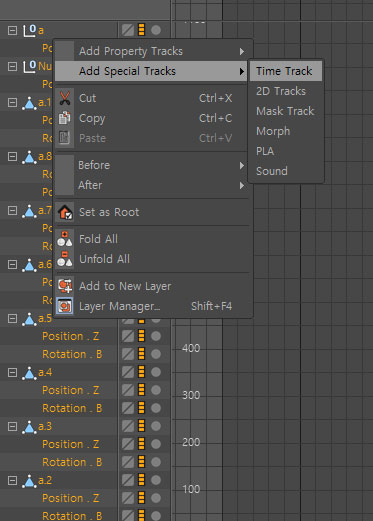Toggle layer swatch for a.4 Rotation . B

click(x=128, y=408)
